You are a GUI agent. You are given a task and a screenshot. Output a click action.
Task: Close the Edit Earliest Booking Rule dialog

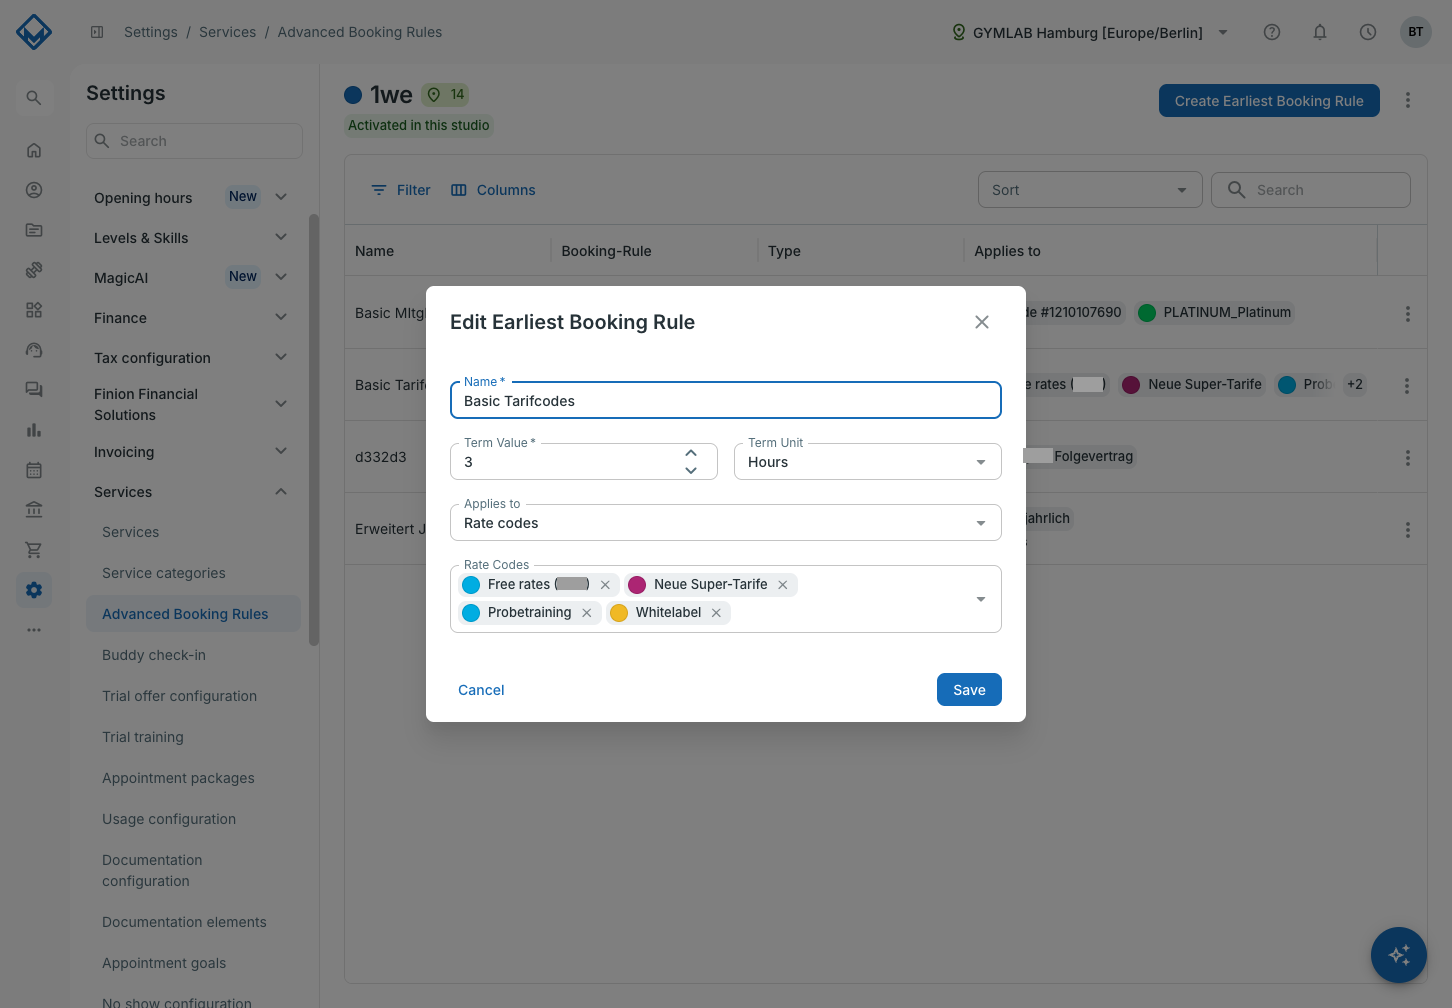982,322
